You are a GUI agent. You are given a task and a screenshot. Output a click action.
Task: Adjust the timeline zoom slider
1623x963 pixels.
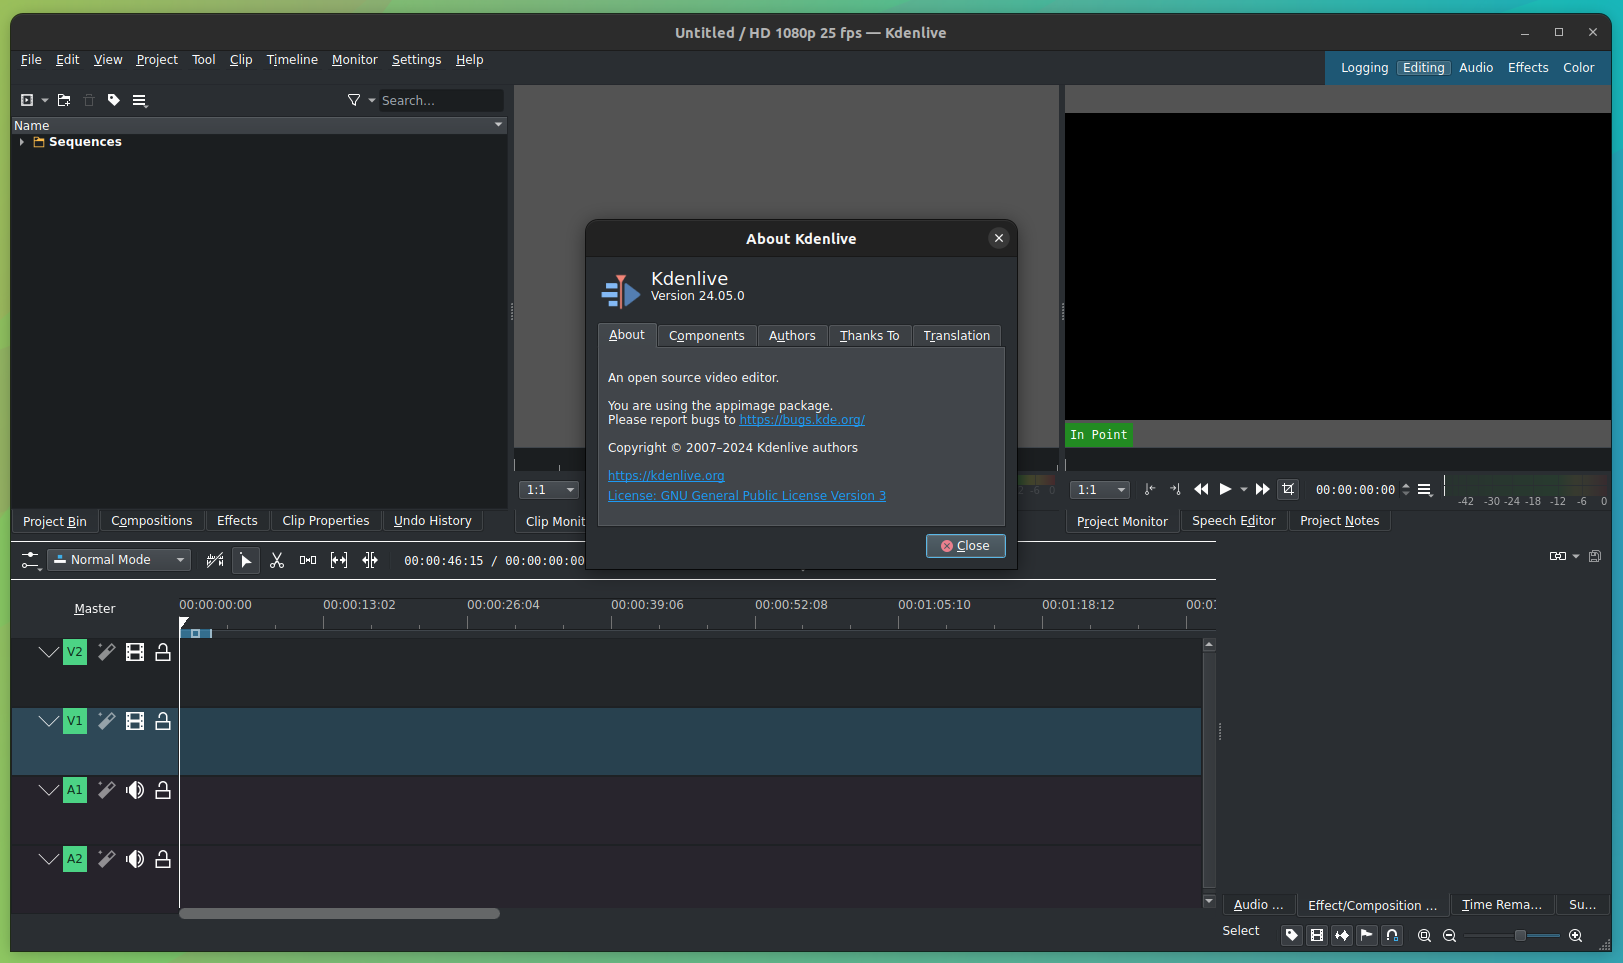tap(1520, 936)
